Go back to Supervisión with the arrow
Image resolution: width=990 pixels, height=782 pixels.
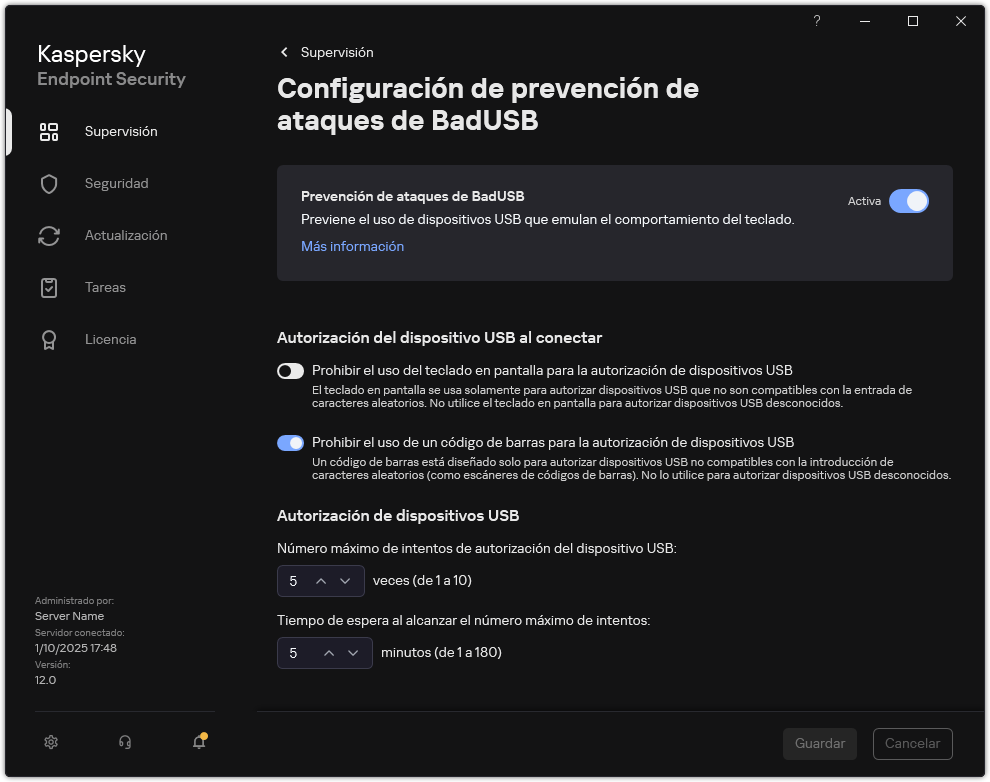[x=284, y=52]
